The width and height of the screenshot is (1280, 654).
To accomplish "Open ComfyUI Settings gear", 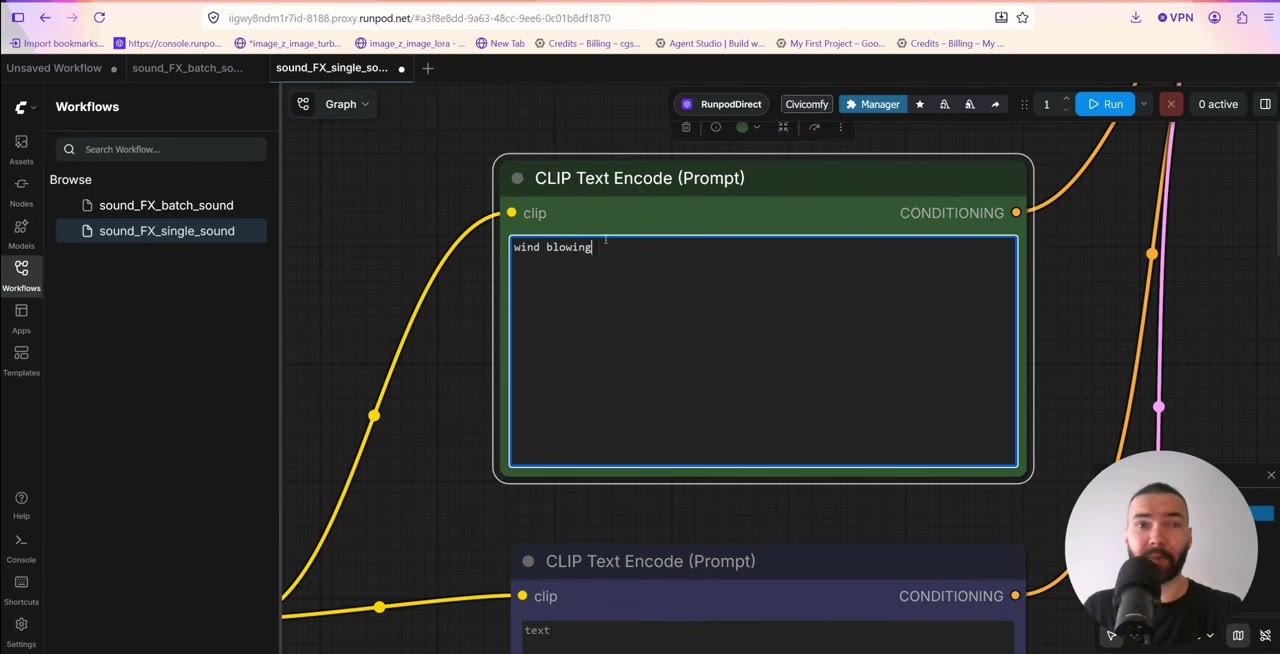I will coord(21,631).
